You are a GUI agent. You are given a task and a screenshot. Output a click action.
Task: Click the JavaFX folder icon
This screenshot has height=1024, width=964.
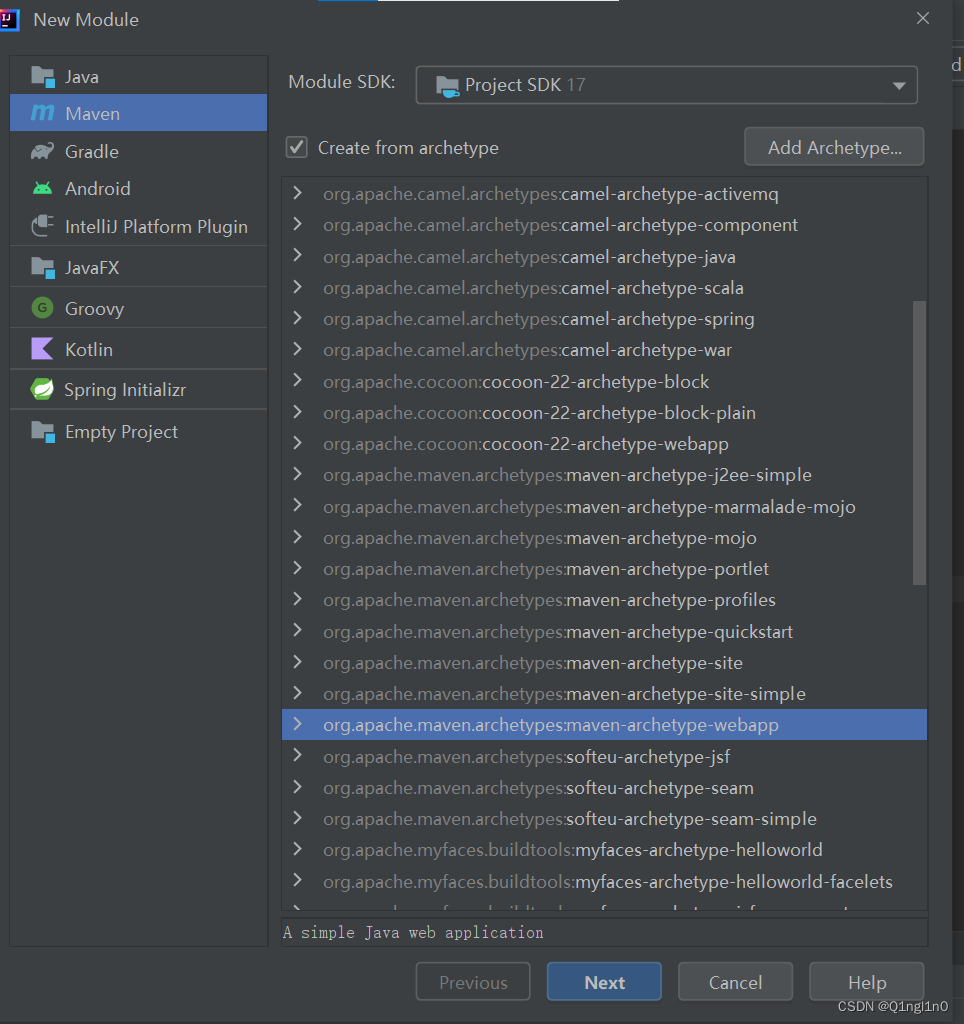[43, 268]
